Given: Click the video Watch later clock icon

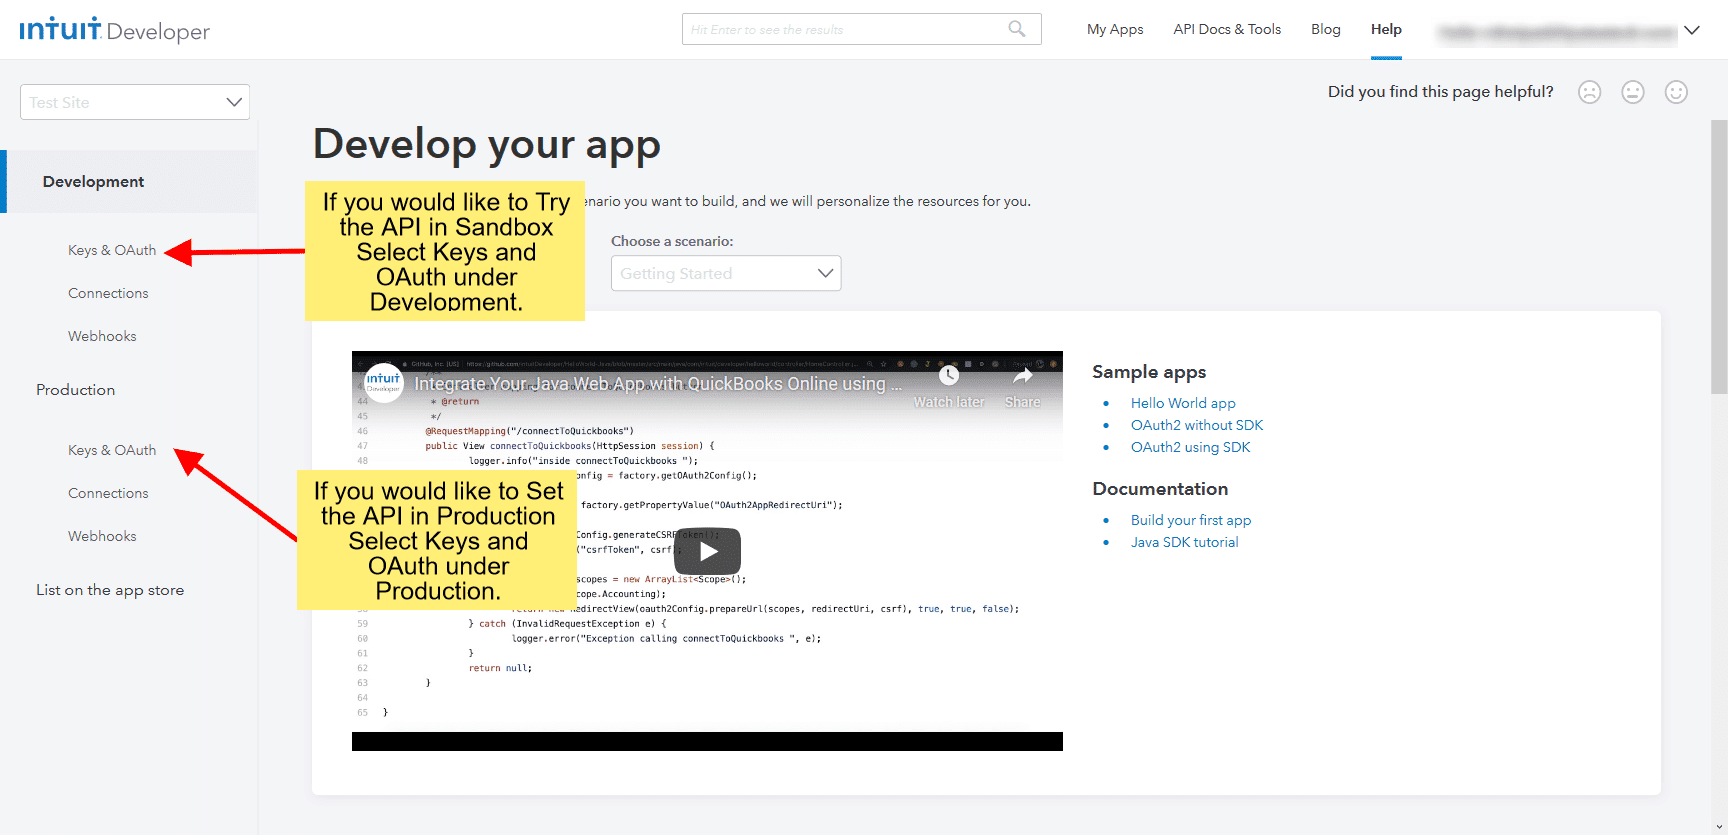Looking at the screenshot, I should tap(949, 376).
